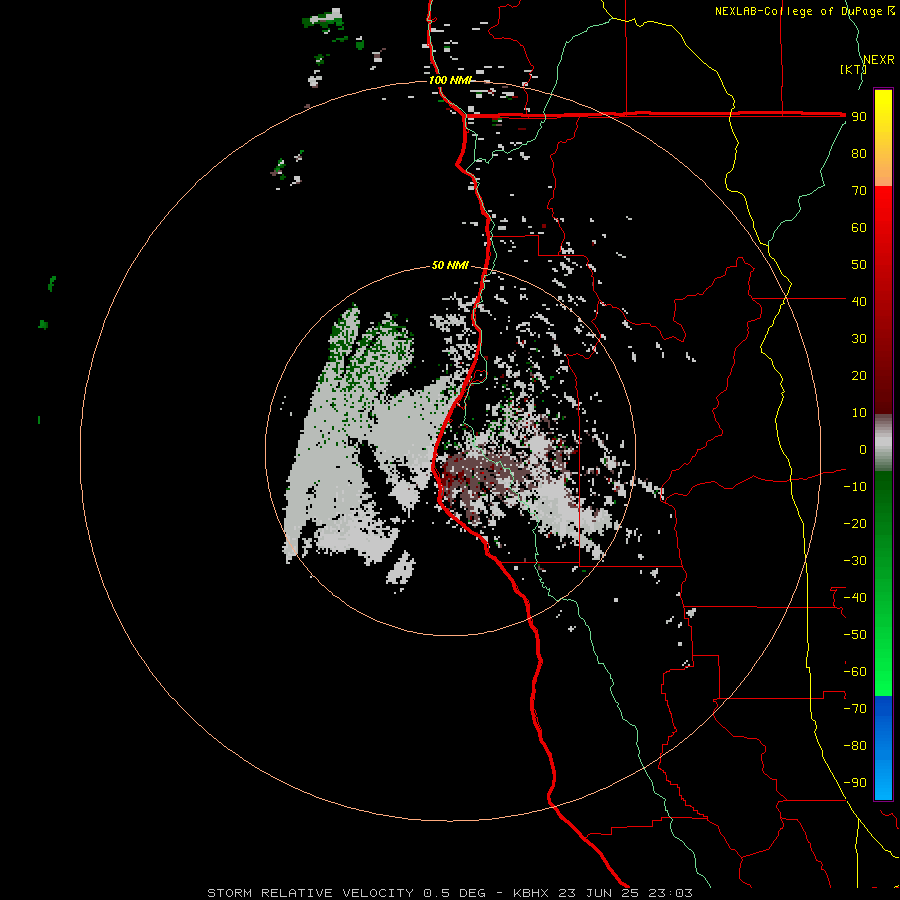Click the 70 value on the velocity scale
Viewport: 900px width, 900px height.
859,191
